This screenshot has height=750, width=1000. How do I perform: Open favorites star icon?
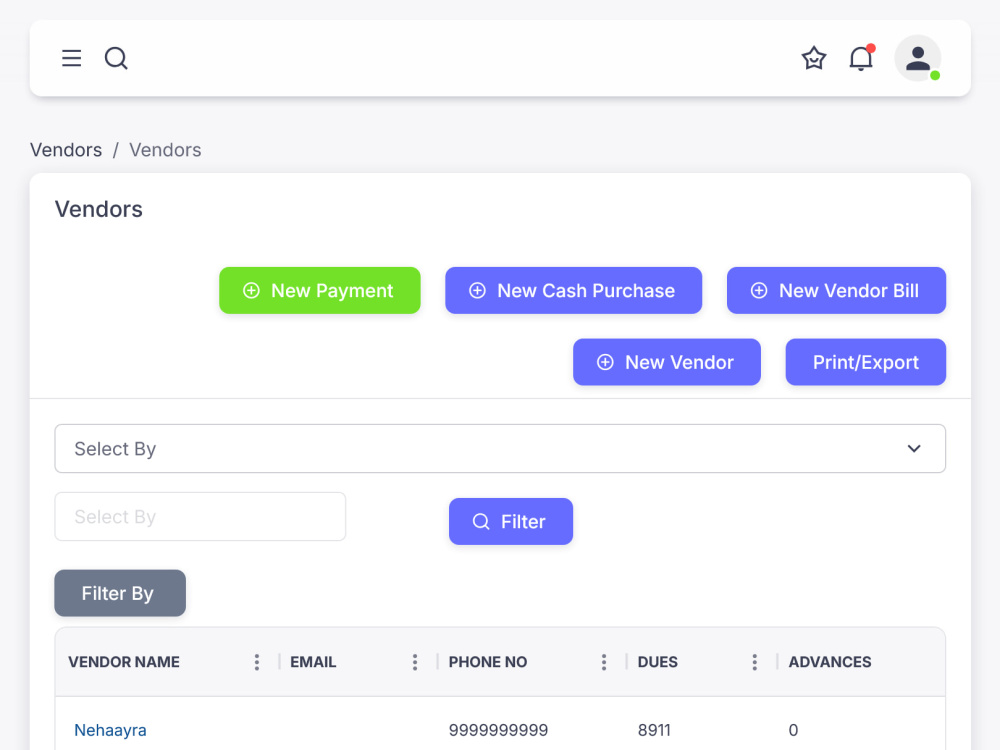(814, 58)
